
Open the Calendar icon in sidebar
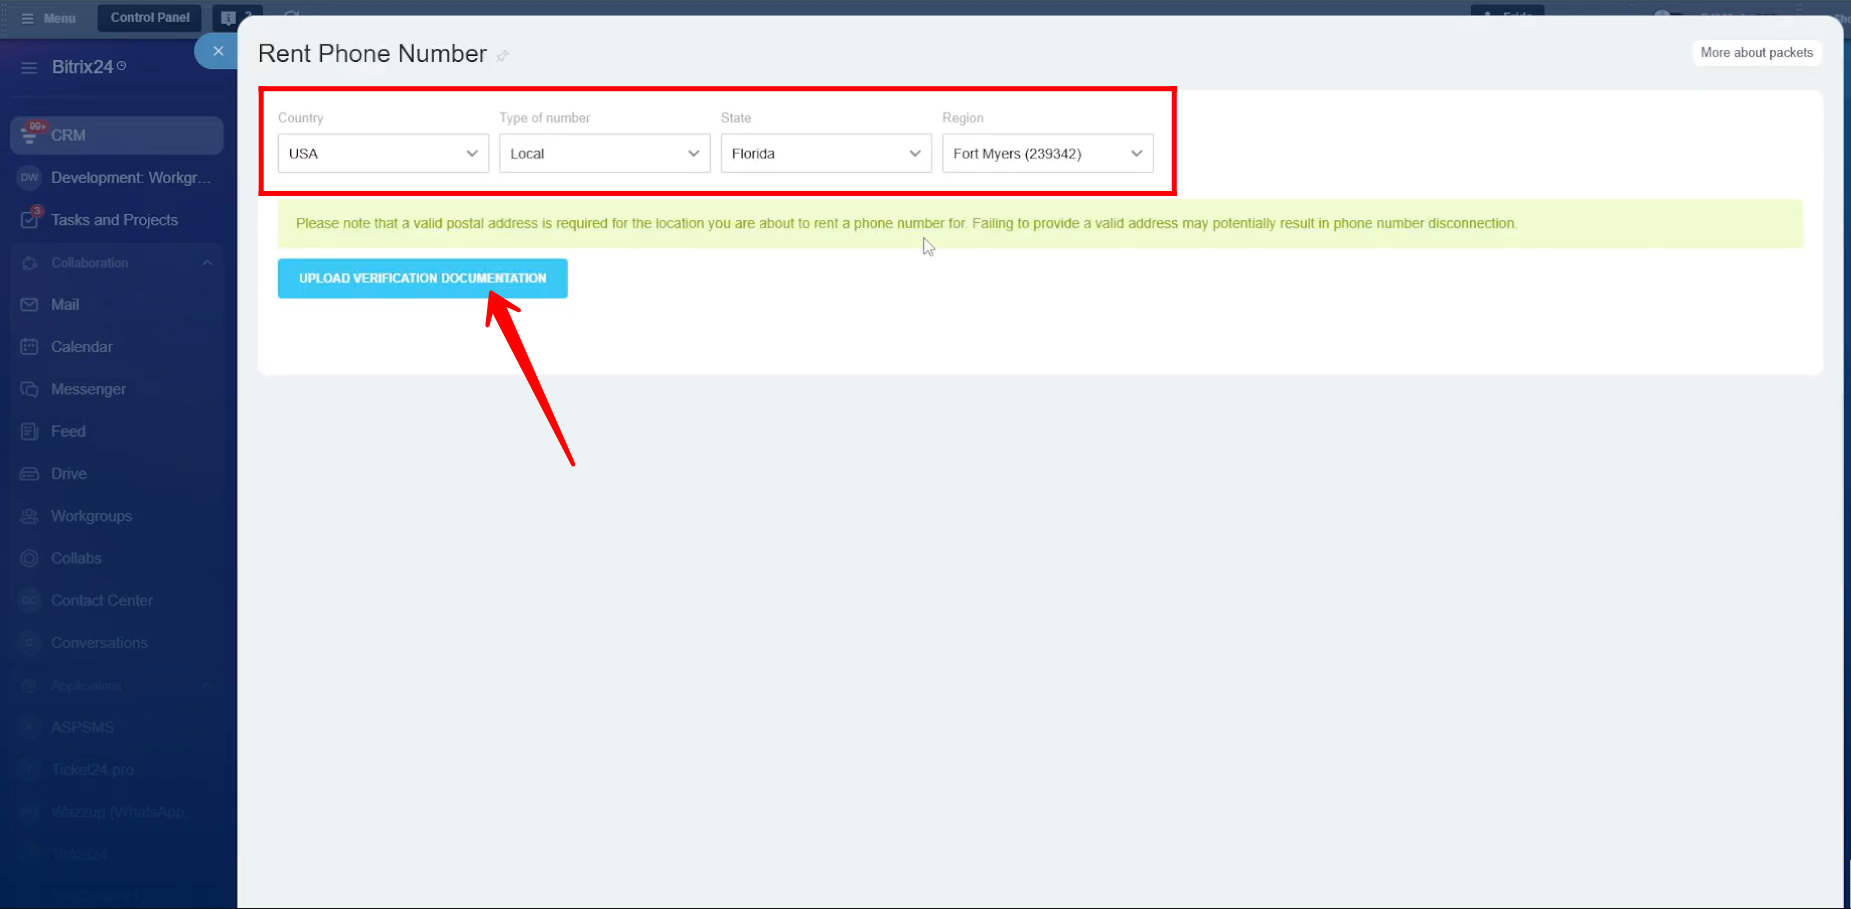[x=29, y=347]
